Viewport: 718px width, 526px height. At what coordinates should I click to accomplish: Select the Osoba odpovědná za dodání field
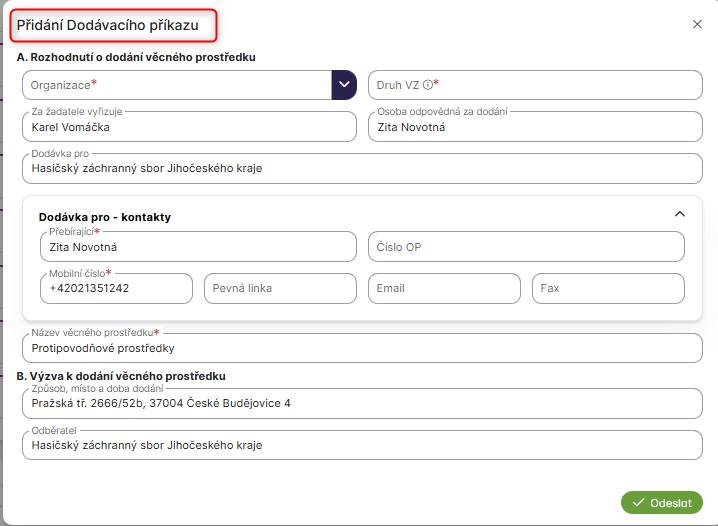[535, 127]
